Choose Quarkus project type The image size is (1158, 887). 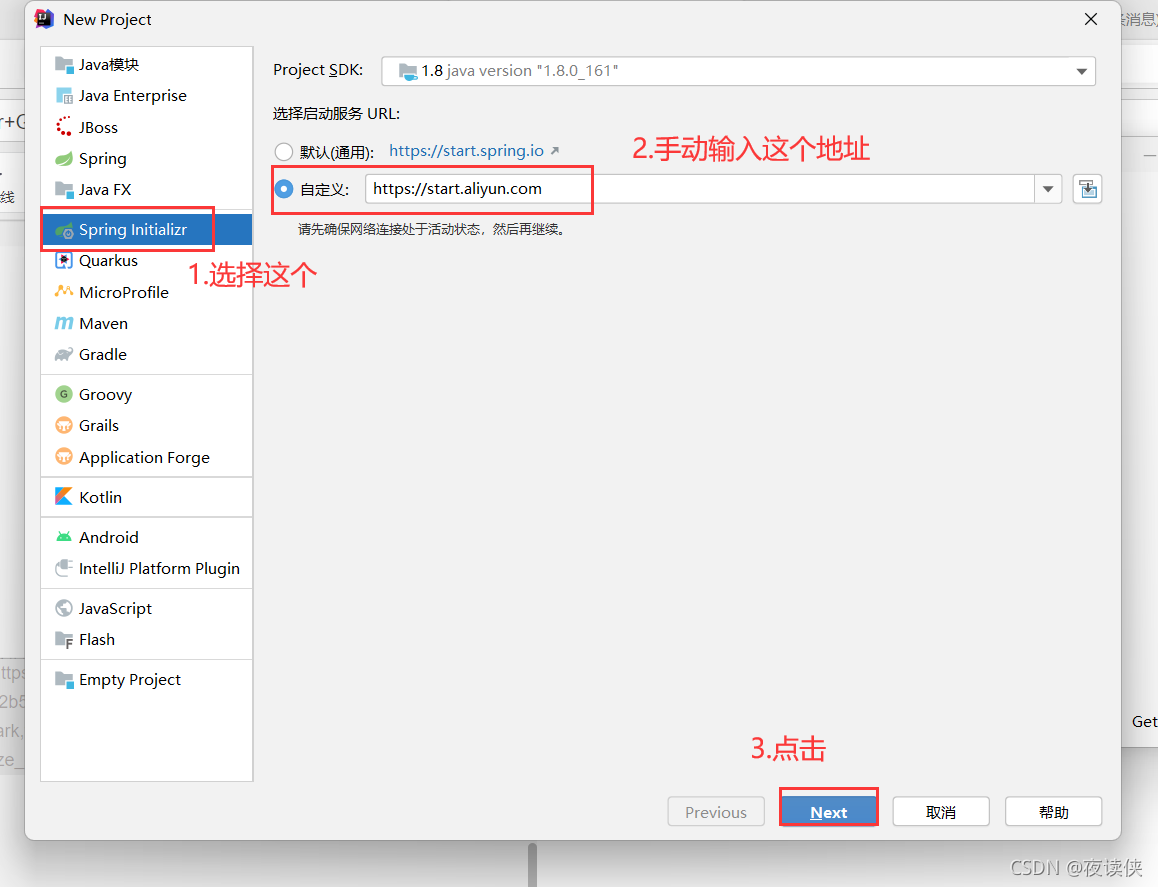tap(147, 261)
